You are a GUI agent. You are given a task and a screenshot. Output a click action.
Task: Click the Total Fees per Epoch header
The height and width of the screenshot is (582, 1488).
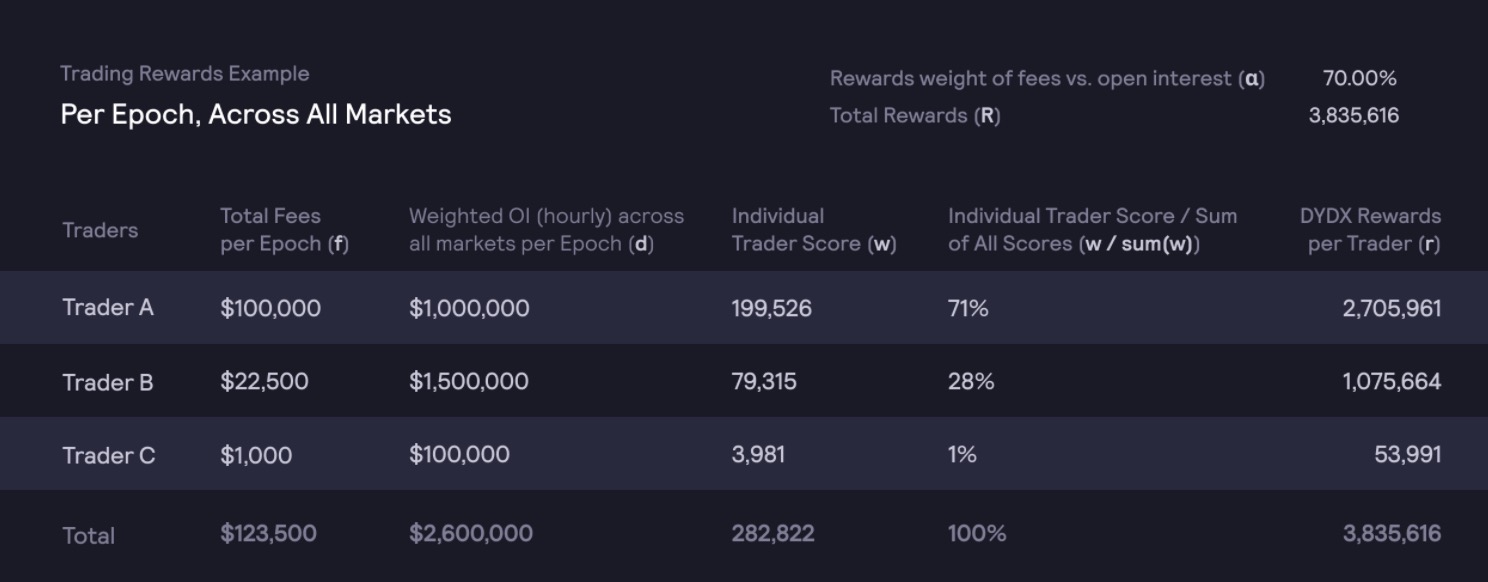pos(285,230)
